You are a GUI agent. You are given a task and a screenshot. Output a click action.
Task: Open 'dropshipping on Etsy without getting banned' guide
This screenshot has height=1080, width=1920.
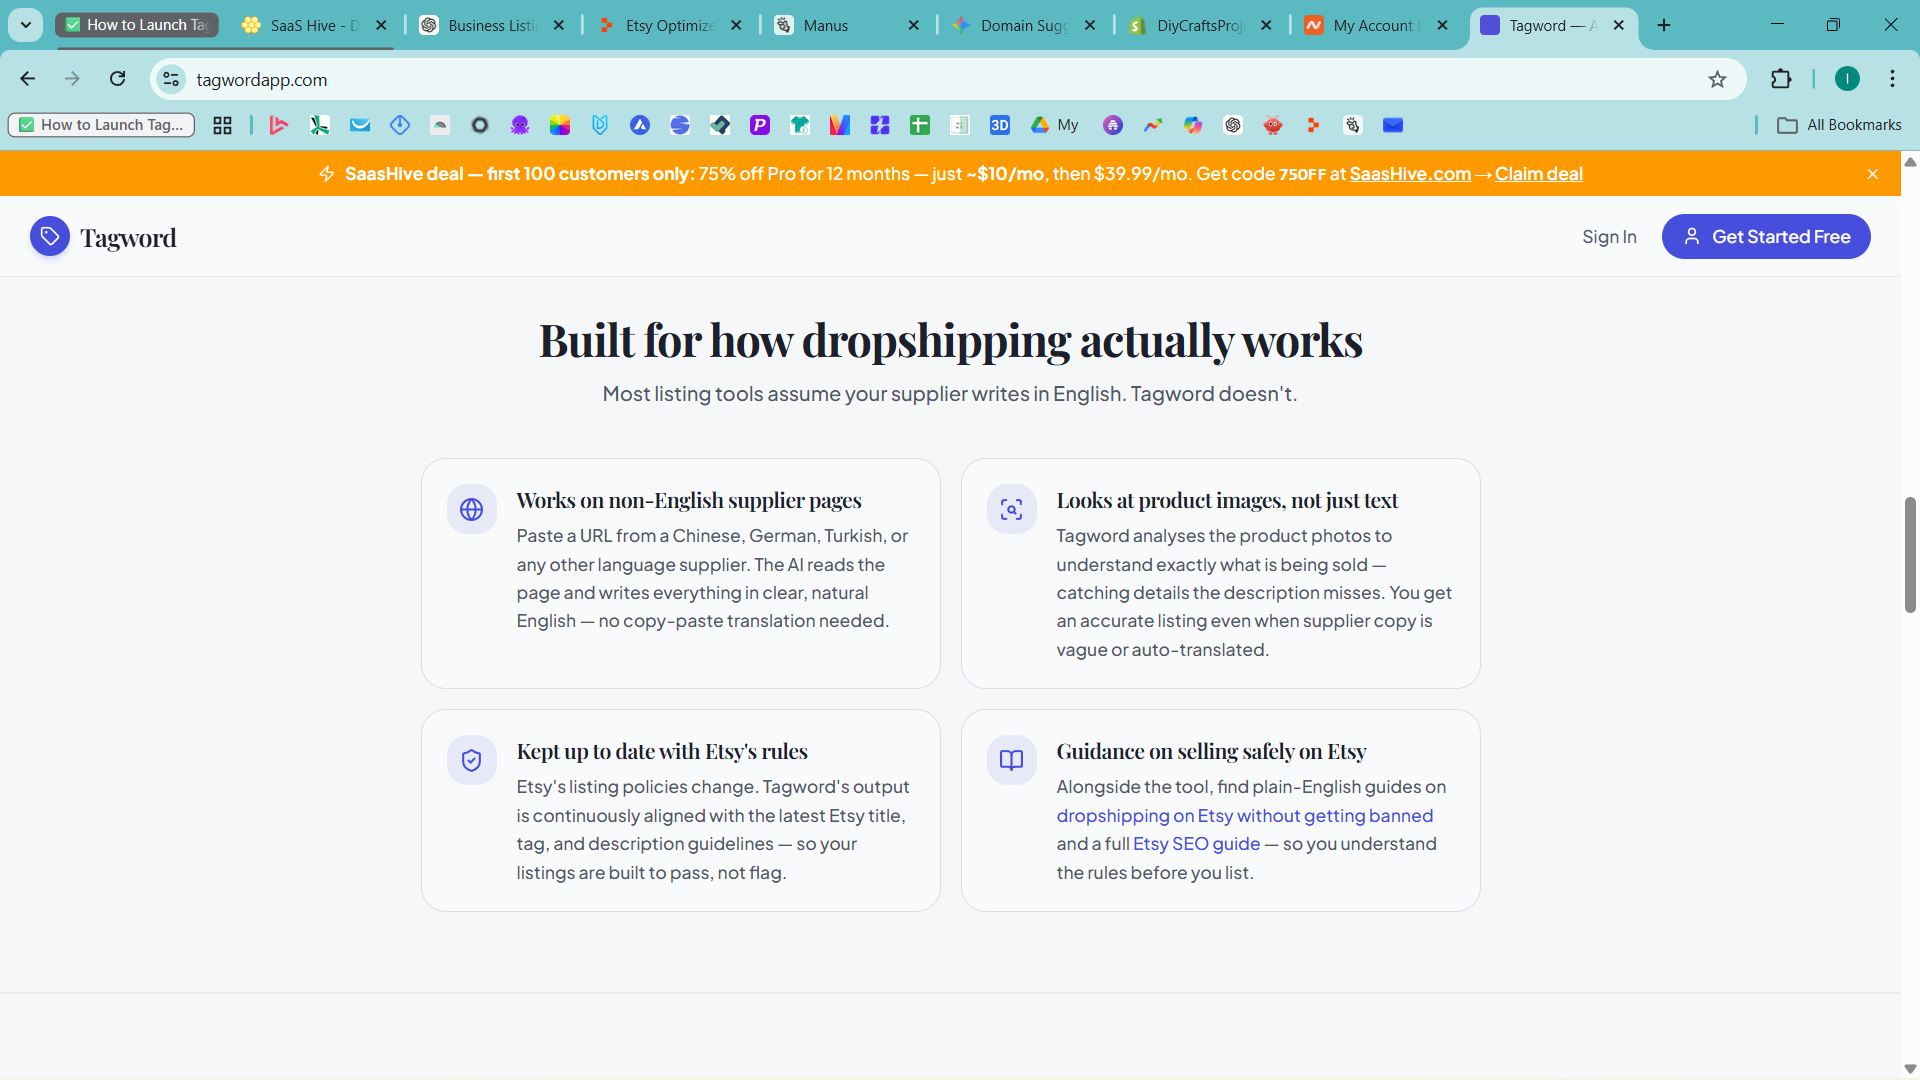pyautogui.click(x=1245, y=816)
